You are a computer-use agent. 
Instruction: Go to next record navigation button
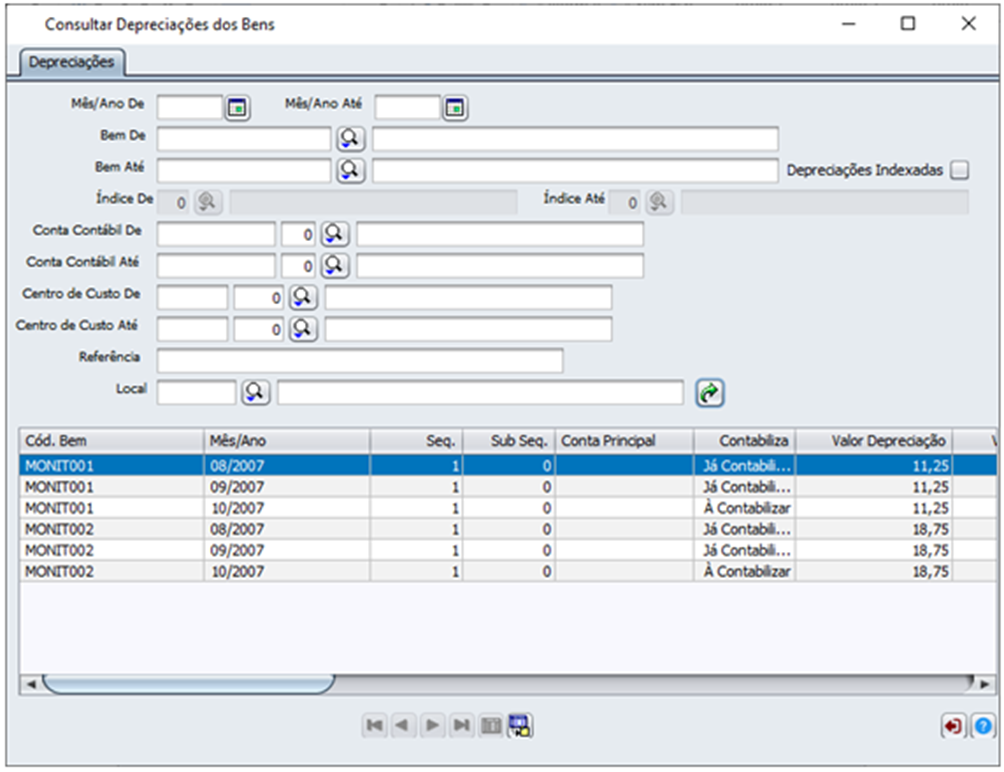432,725
